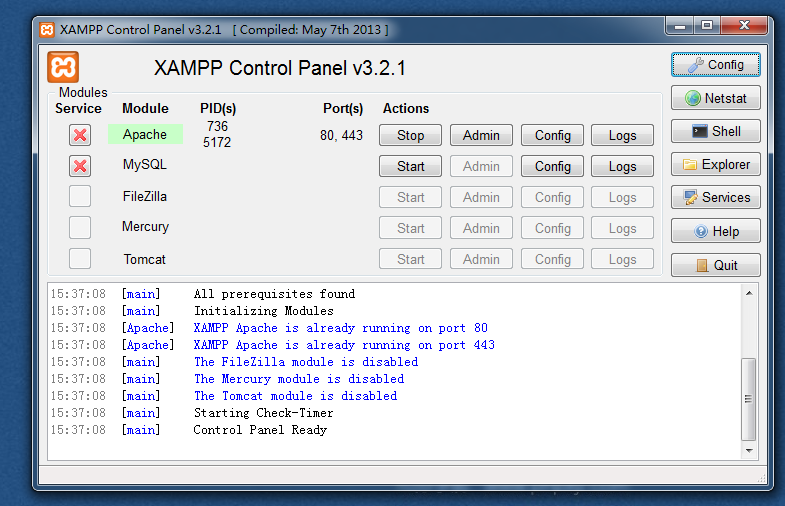The height and width of the screenshot is (506, 785).
Task: Minimize the XAMPP Control Panel window
Action: pos(680,25)
